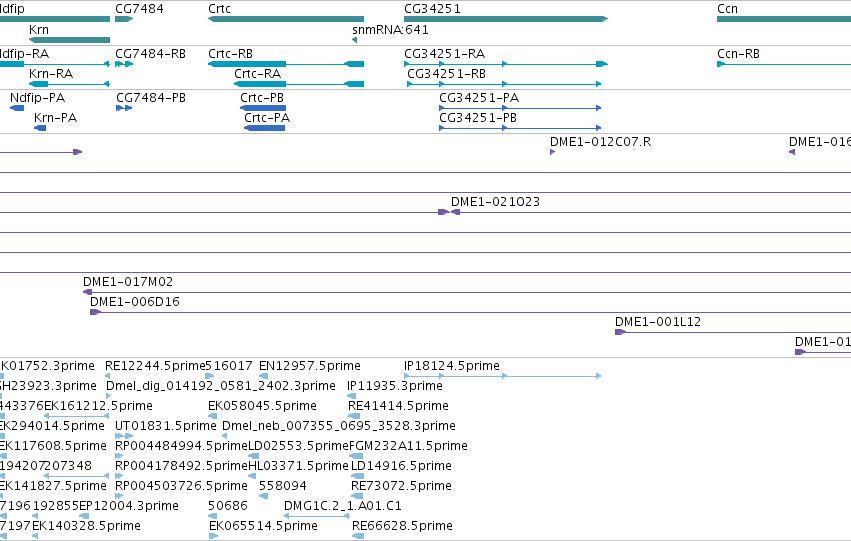
Task: Select the EN12957.5prime EST marker
Action: pyautogui.click(x=263, y=376)
